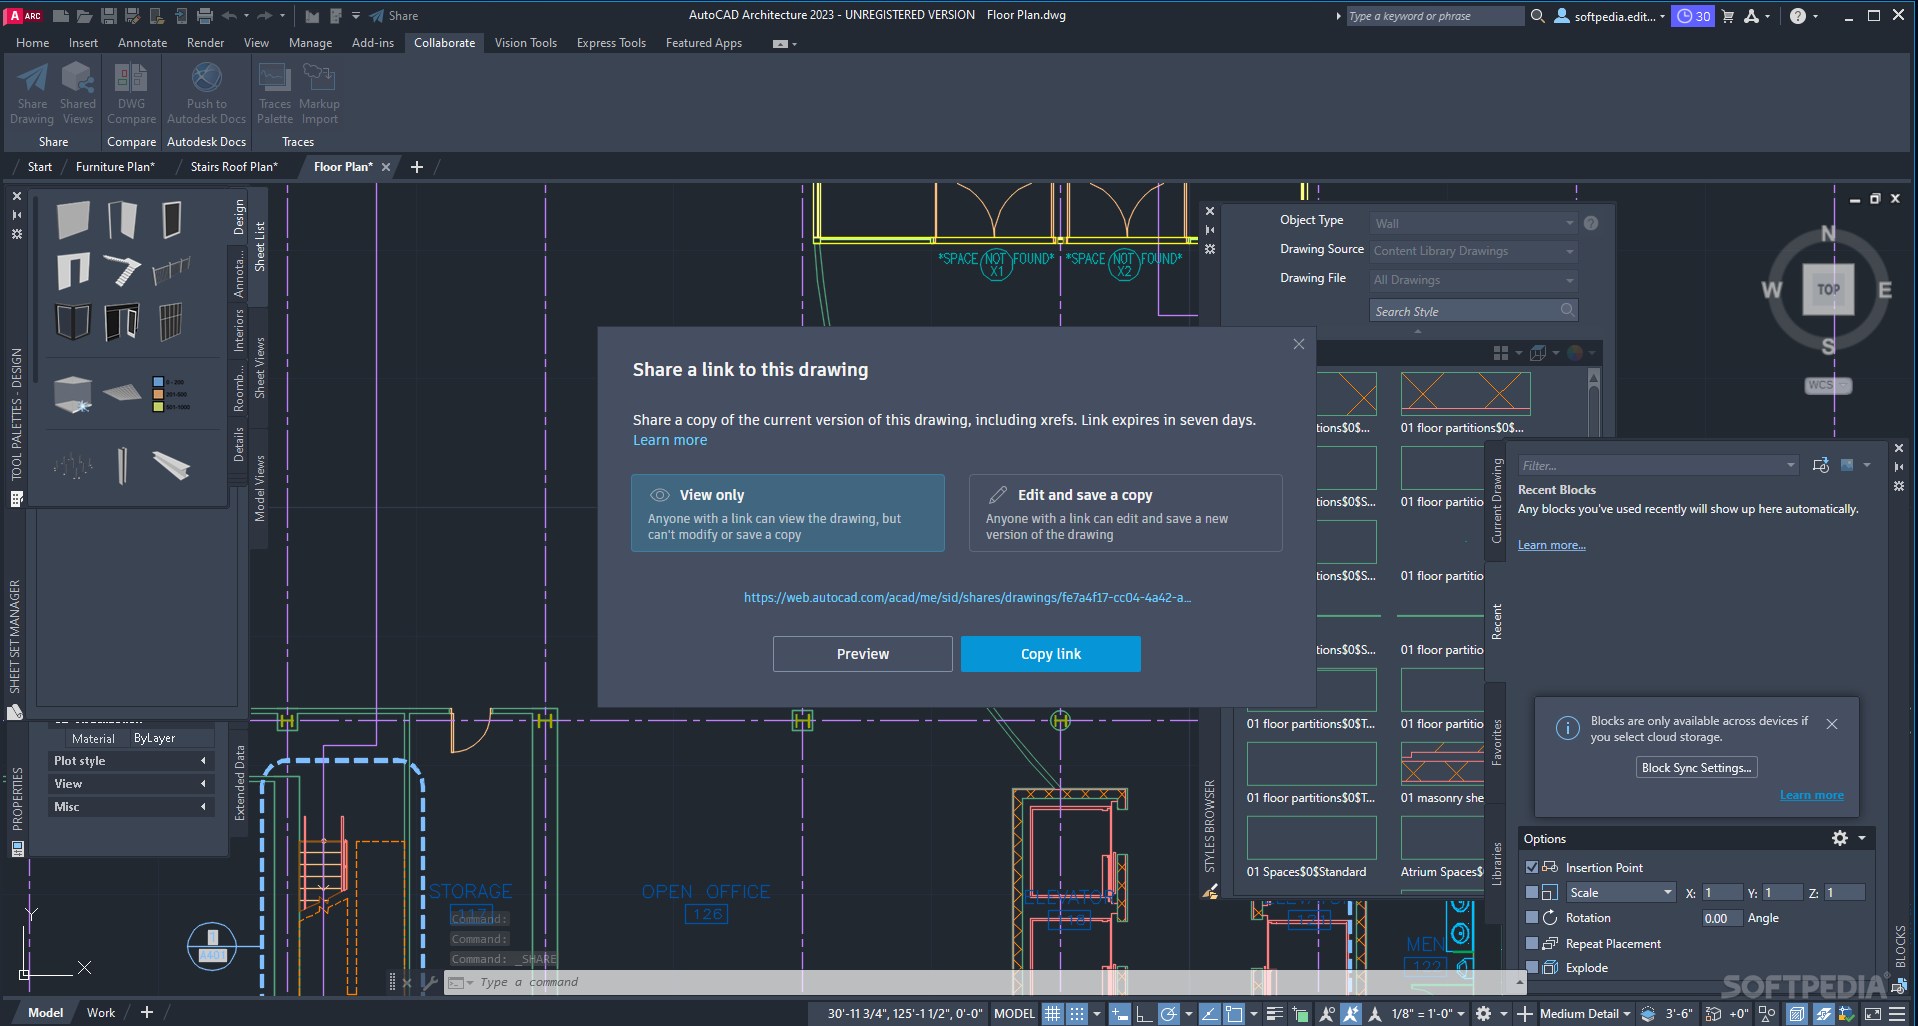Open Options gear in Blocks palette
This screenshot has width=1918, height=1026.
(1840, 838)
